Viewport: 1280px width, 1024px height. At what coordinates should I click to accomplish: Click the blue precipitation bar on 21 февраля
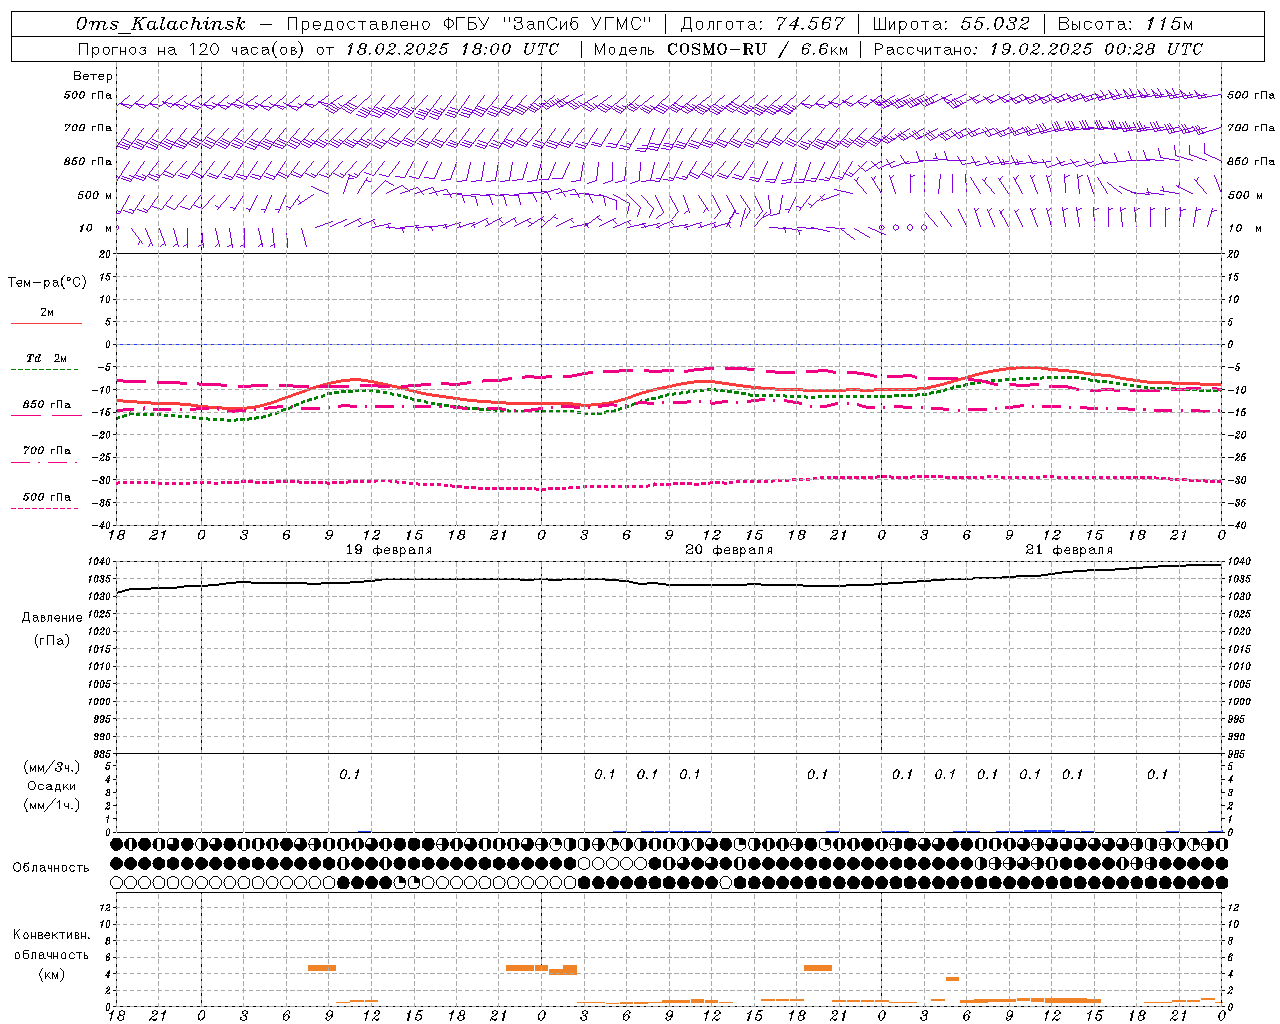pyautogui.click(x=1044, y=830)
